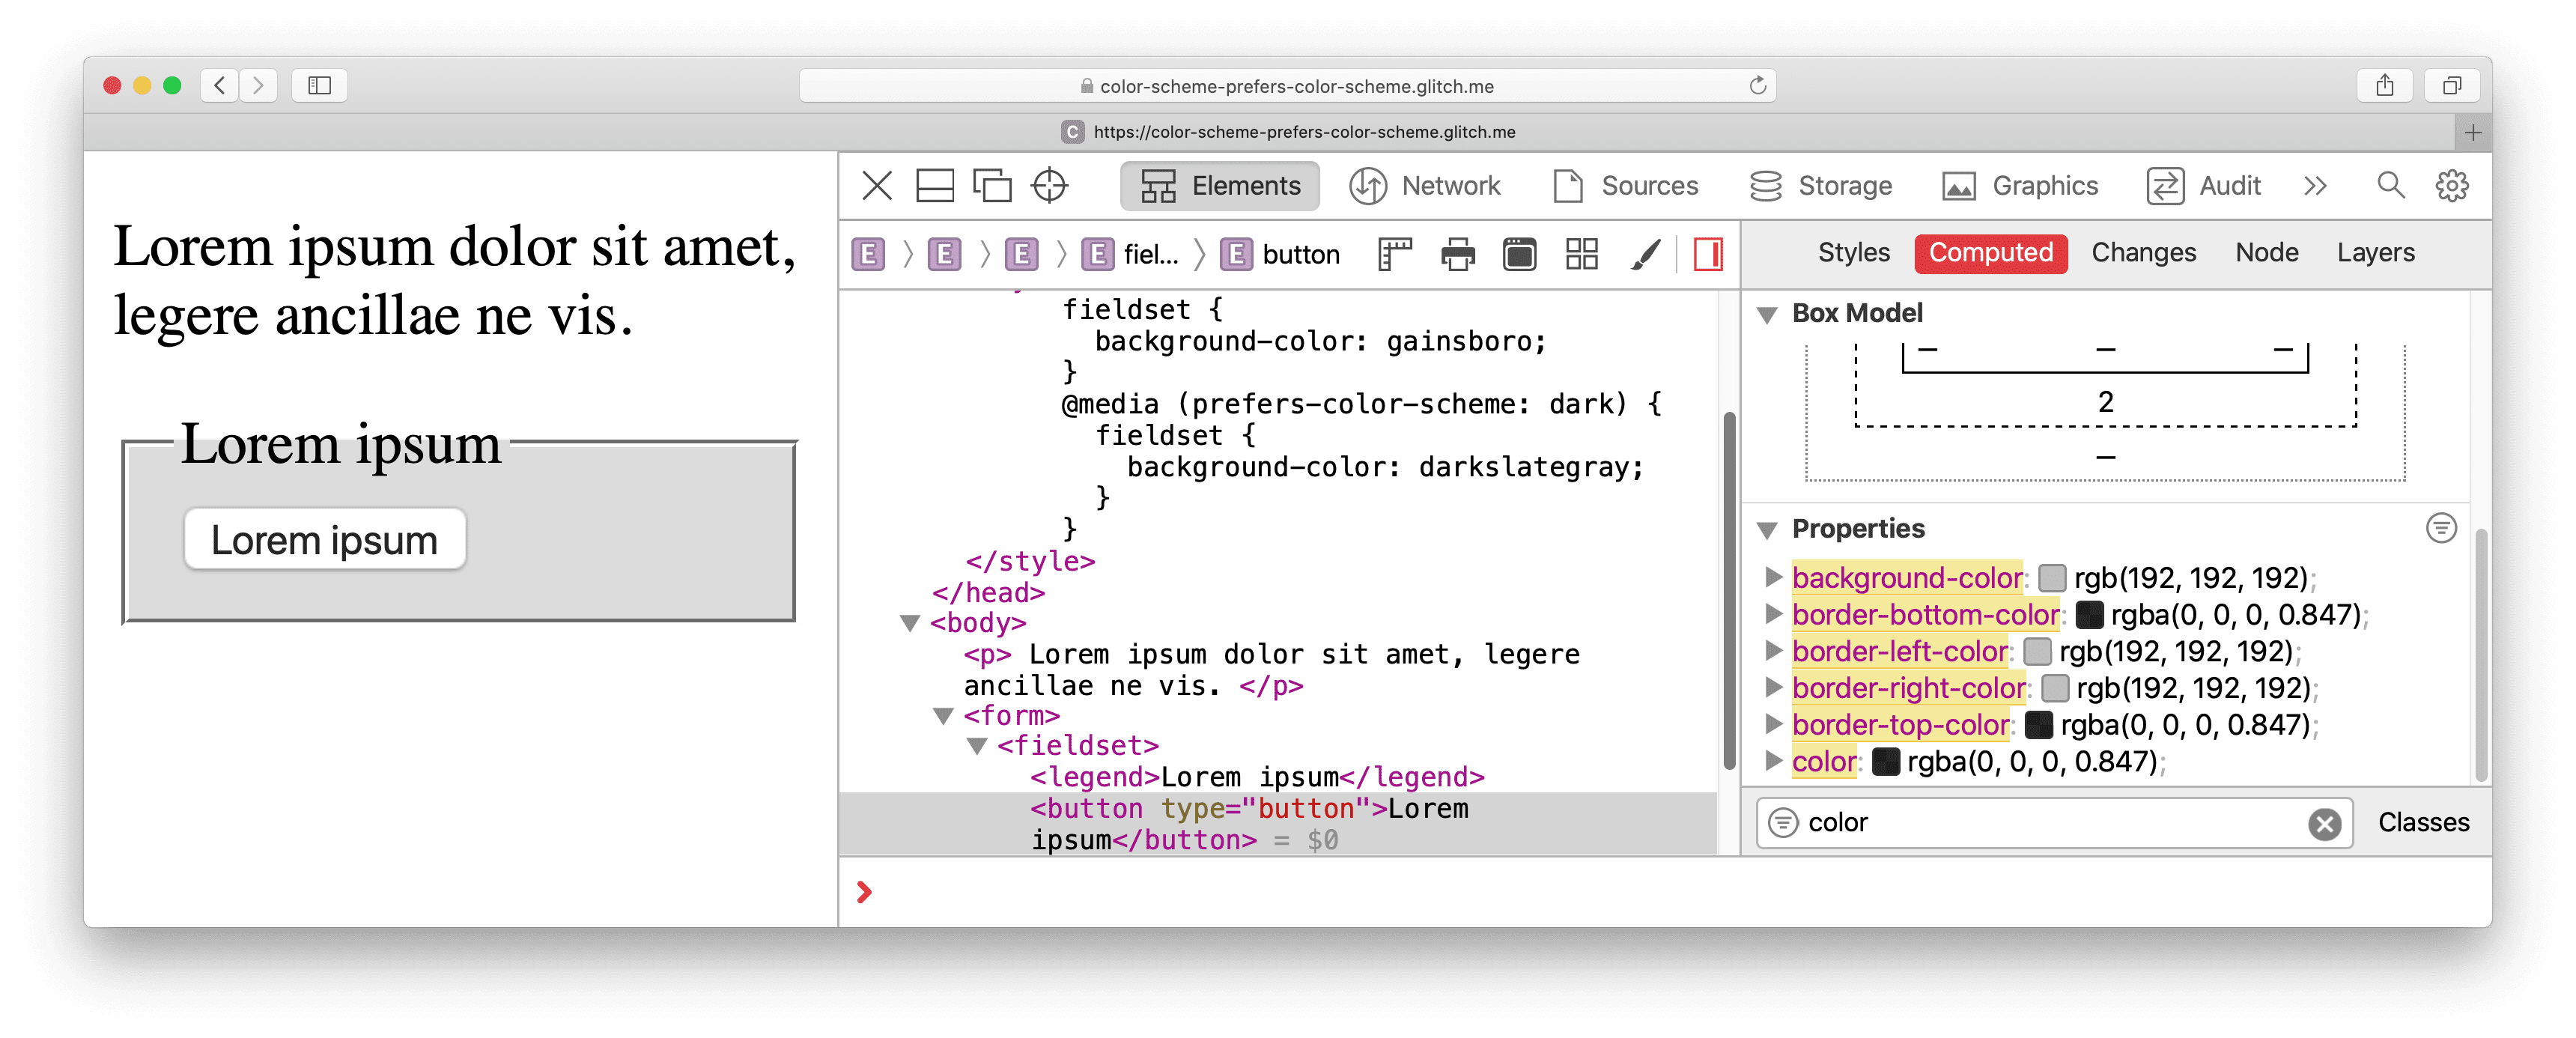Image resolution: width=2576 pixels, height=1038 pixels.
Task: Click the audit panel icon
Action: point(2166,186)
